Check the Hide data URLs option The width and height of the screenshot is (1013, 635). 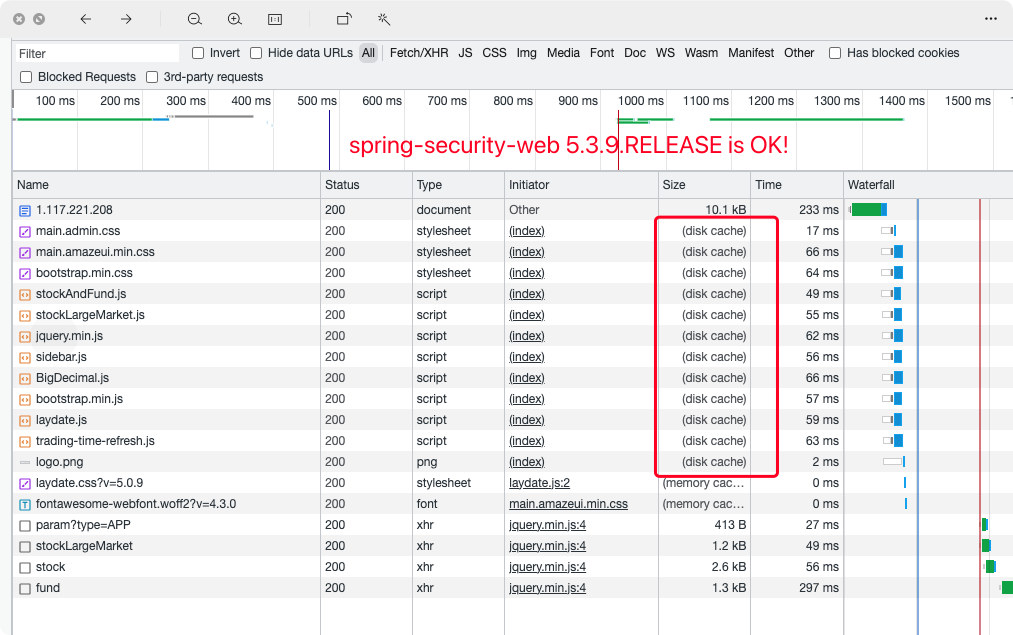pos(256,52)
